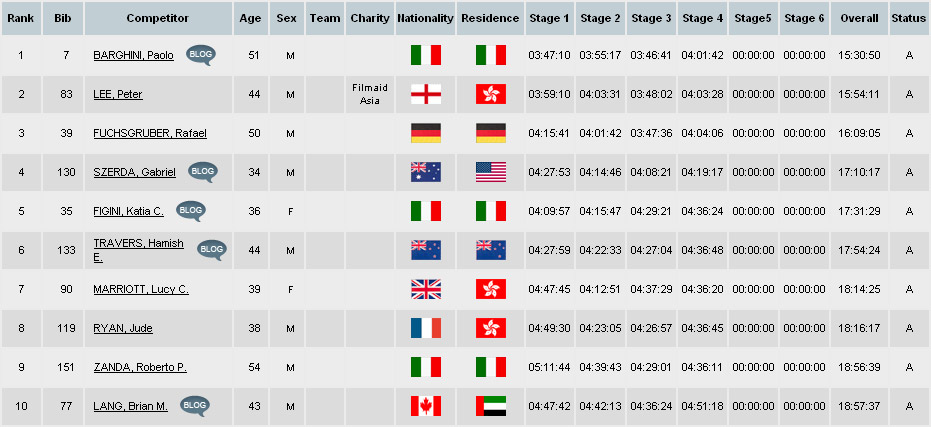931x427 pixels.
Task: Click Lucy Marriott's United Kingdom nationality flag
Action: [x=426, y=289]
